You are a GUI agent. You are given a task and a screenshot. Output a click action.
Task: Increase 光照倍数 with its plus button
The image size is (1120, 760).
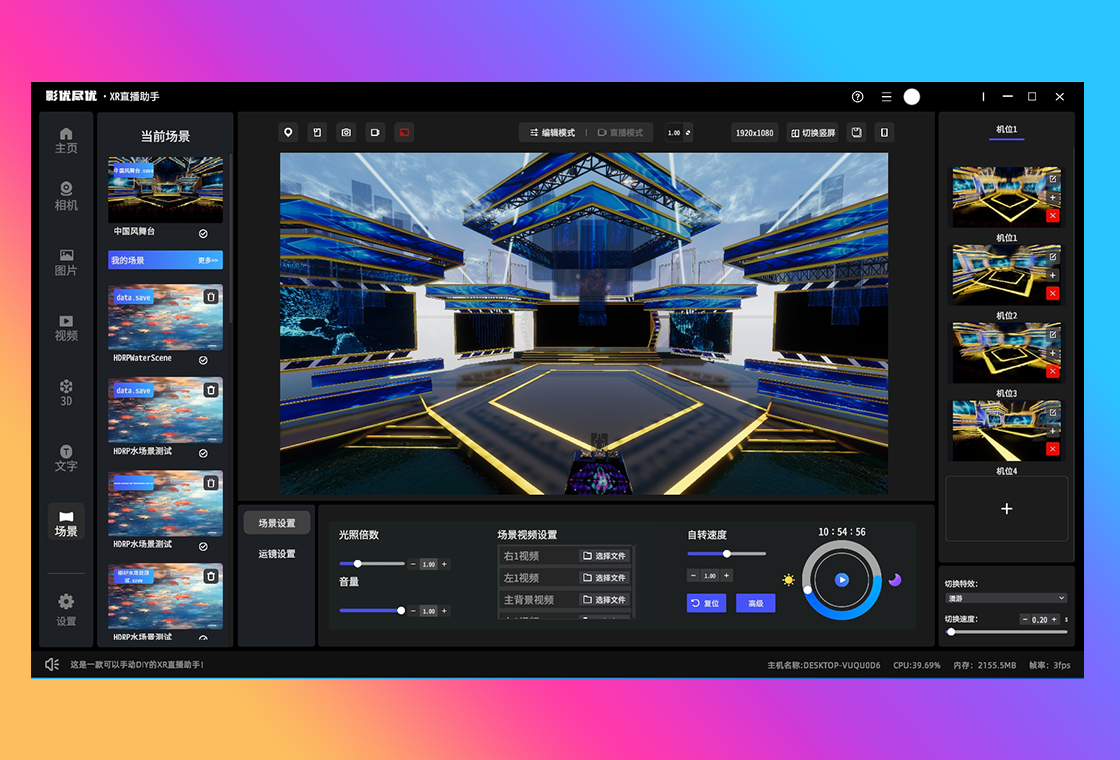(x=444, y=564)
